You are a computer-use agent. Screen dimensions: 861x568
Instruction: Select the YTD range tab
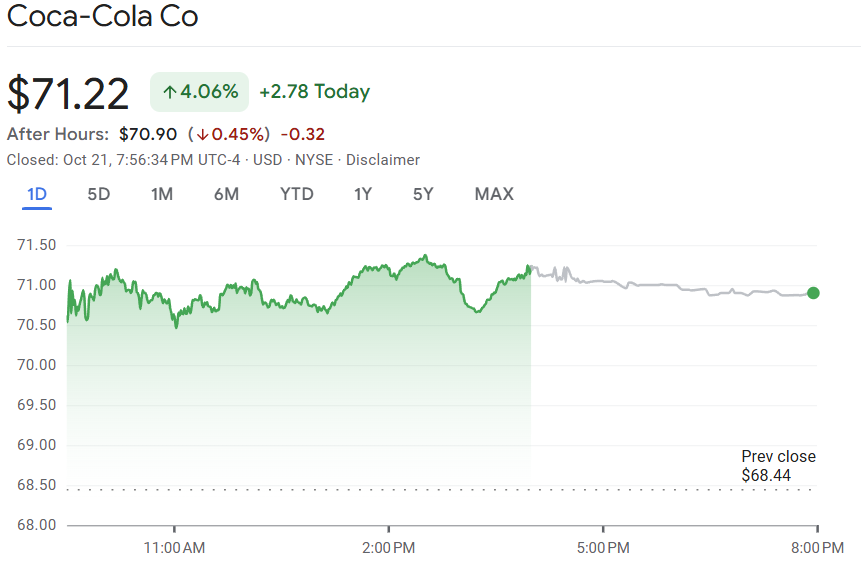point(296,194)
